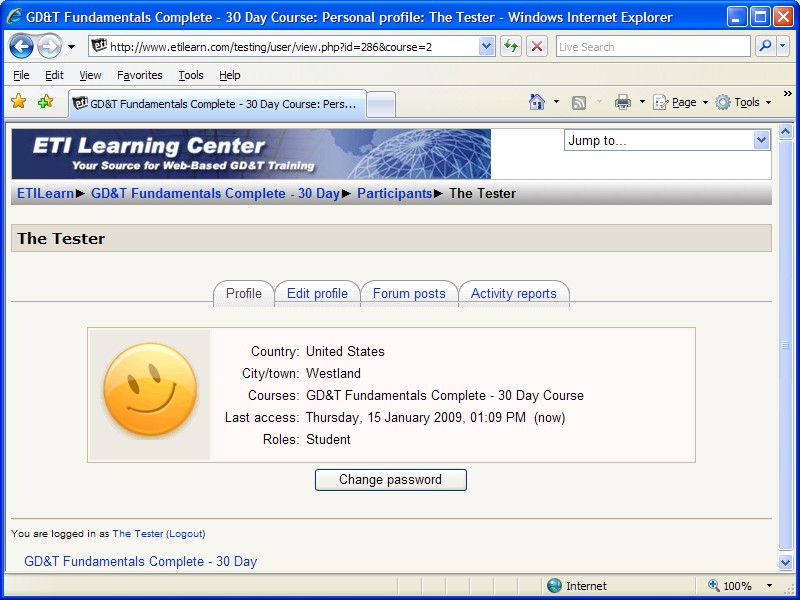Image resolution: width=800 pixels, height=600 pixels.
Task: Click the "GD&T Fundamentals Complete - 30 Day Course" text
Action: click(445, 396)
